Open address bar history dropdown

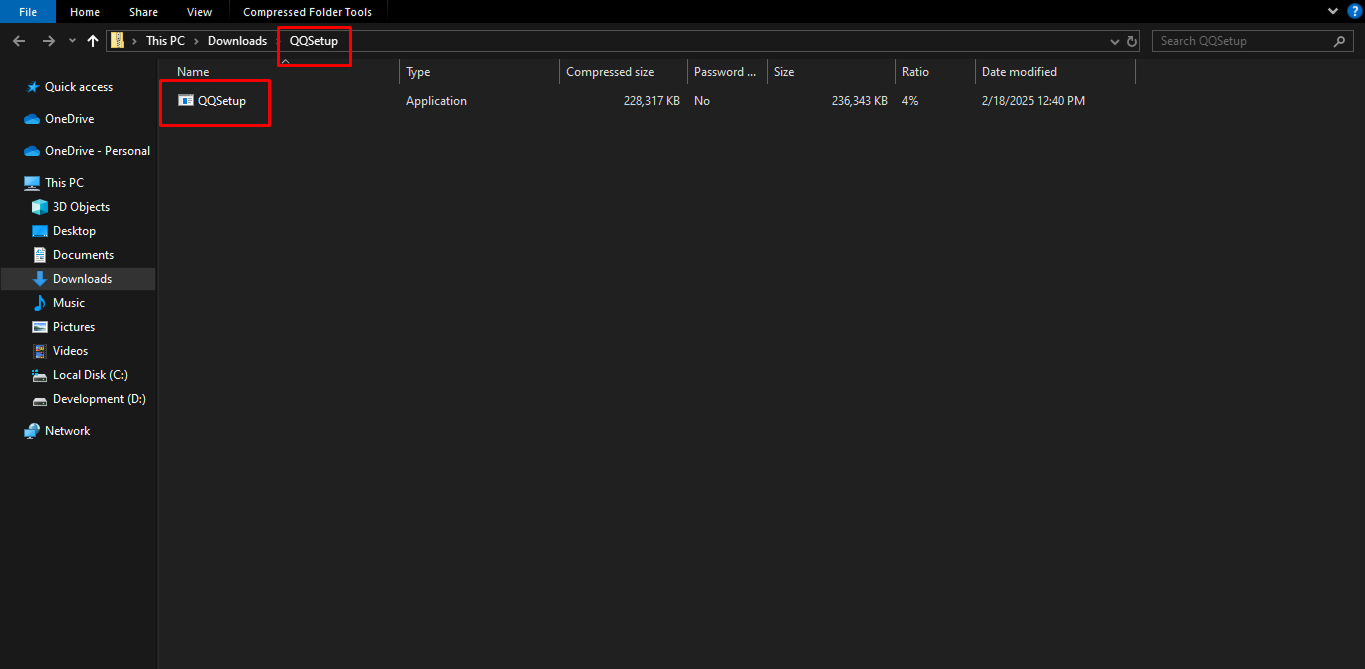(1115, 41)
